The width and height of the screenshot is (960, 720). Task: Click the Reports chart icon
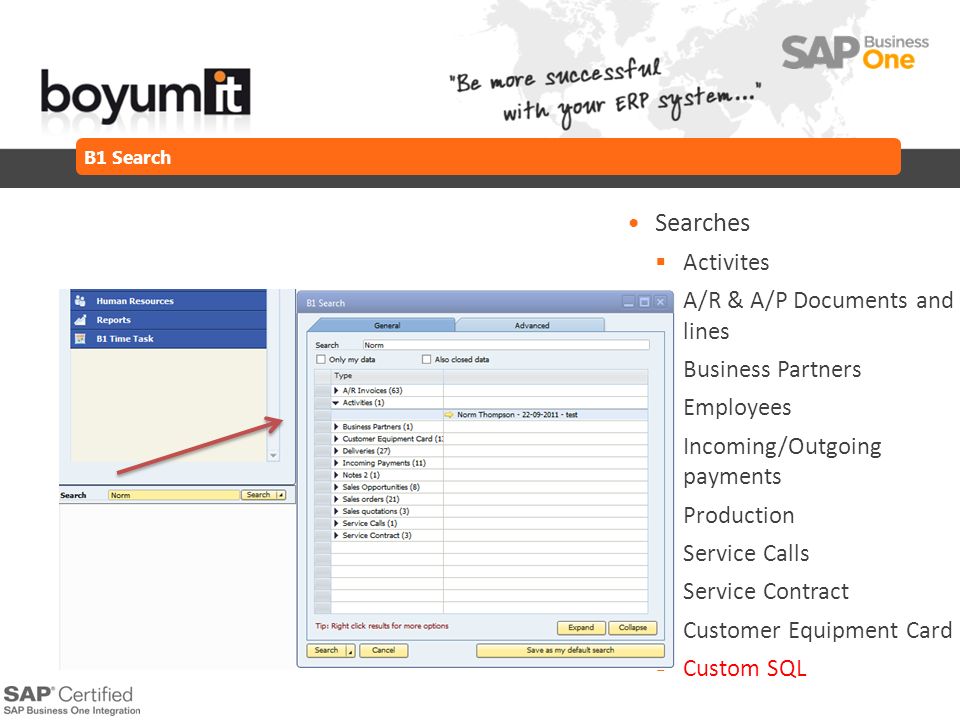tap(80, 320)
